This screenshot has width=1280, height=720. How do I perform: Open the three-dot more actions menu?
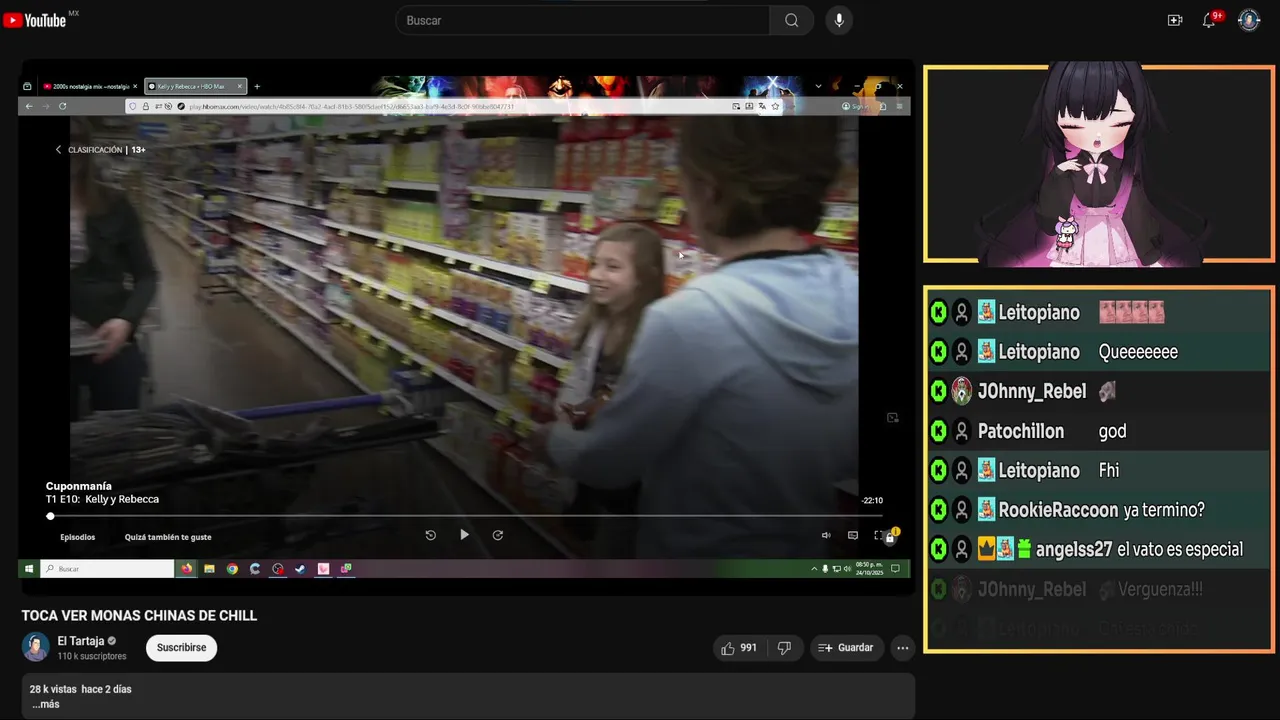tap(903, 648)
